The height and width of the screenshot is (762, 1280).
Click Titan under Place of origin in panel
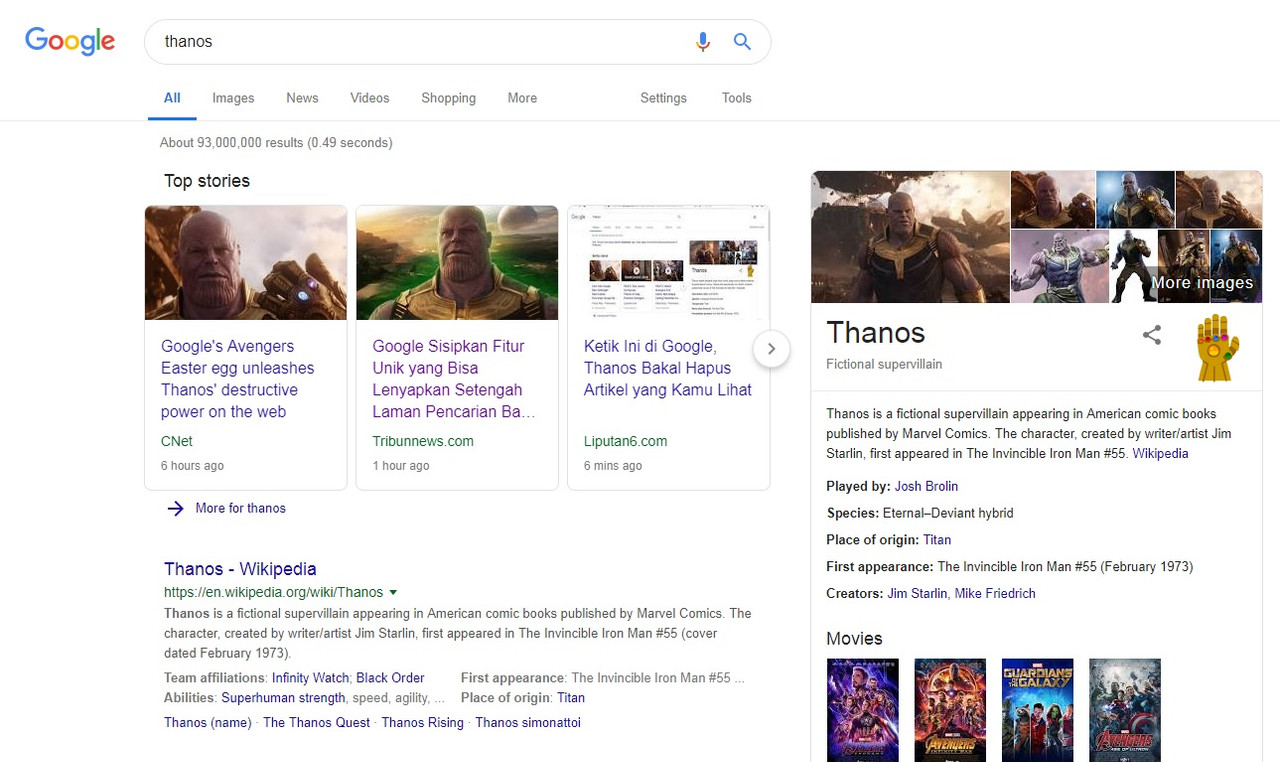point(937,540)
